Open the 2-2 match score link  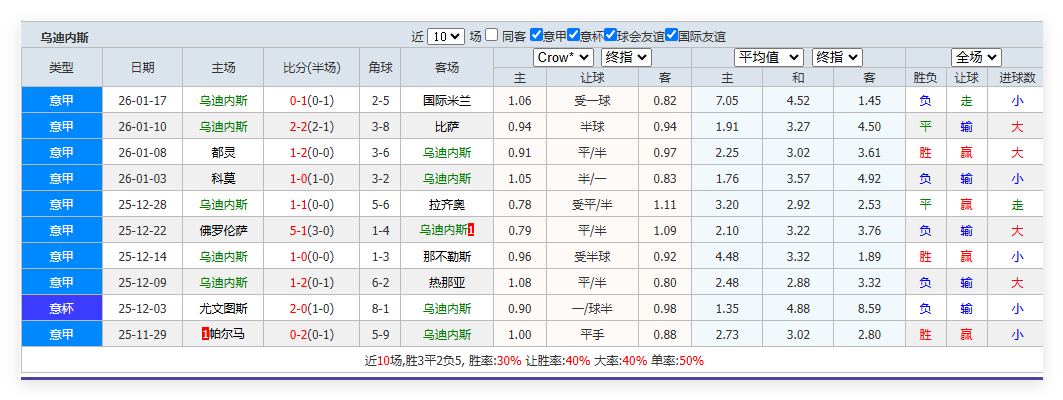(298, 127)
